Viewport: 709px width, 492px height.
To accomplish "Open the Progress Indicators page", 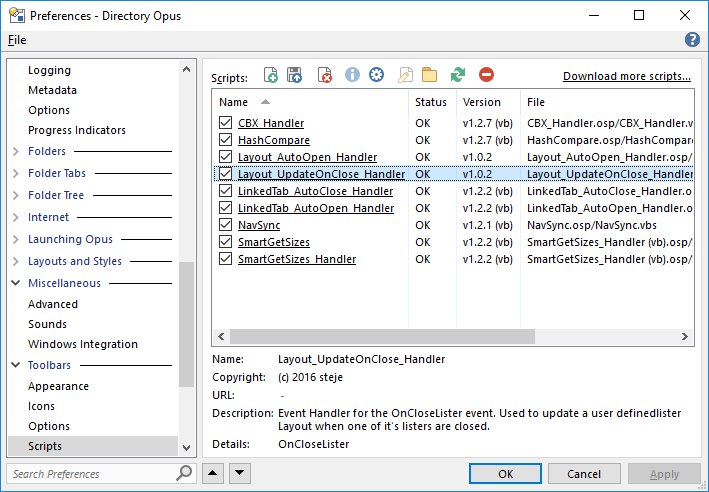I will 77,130.
